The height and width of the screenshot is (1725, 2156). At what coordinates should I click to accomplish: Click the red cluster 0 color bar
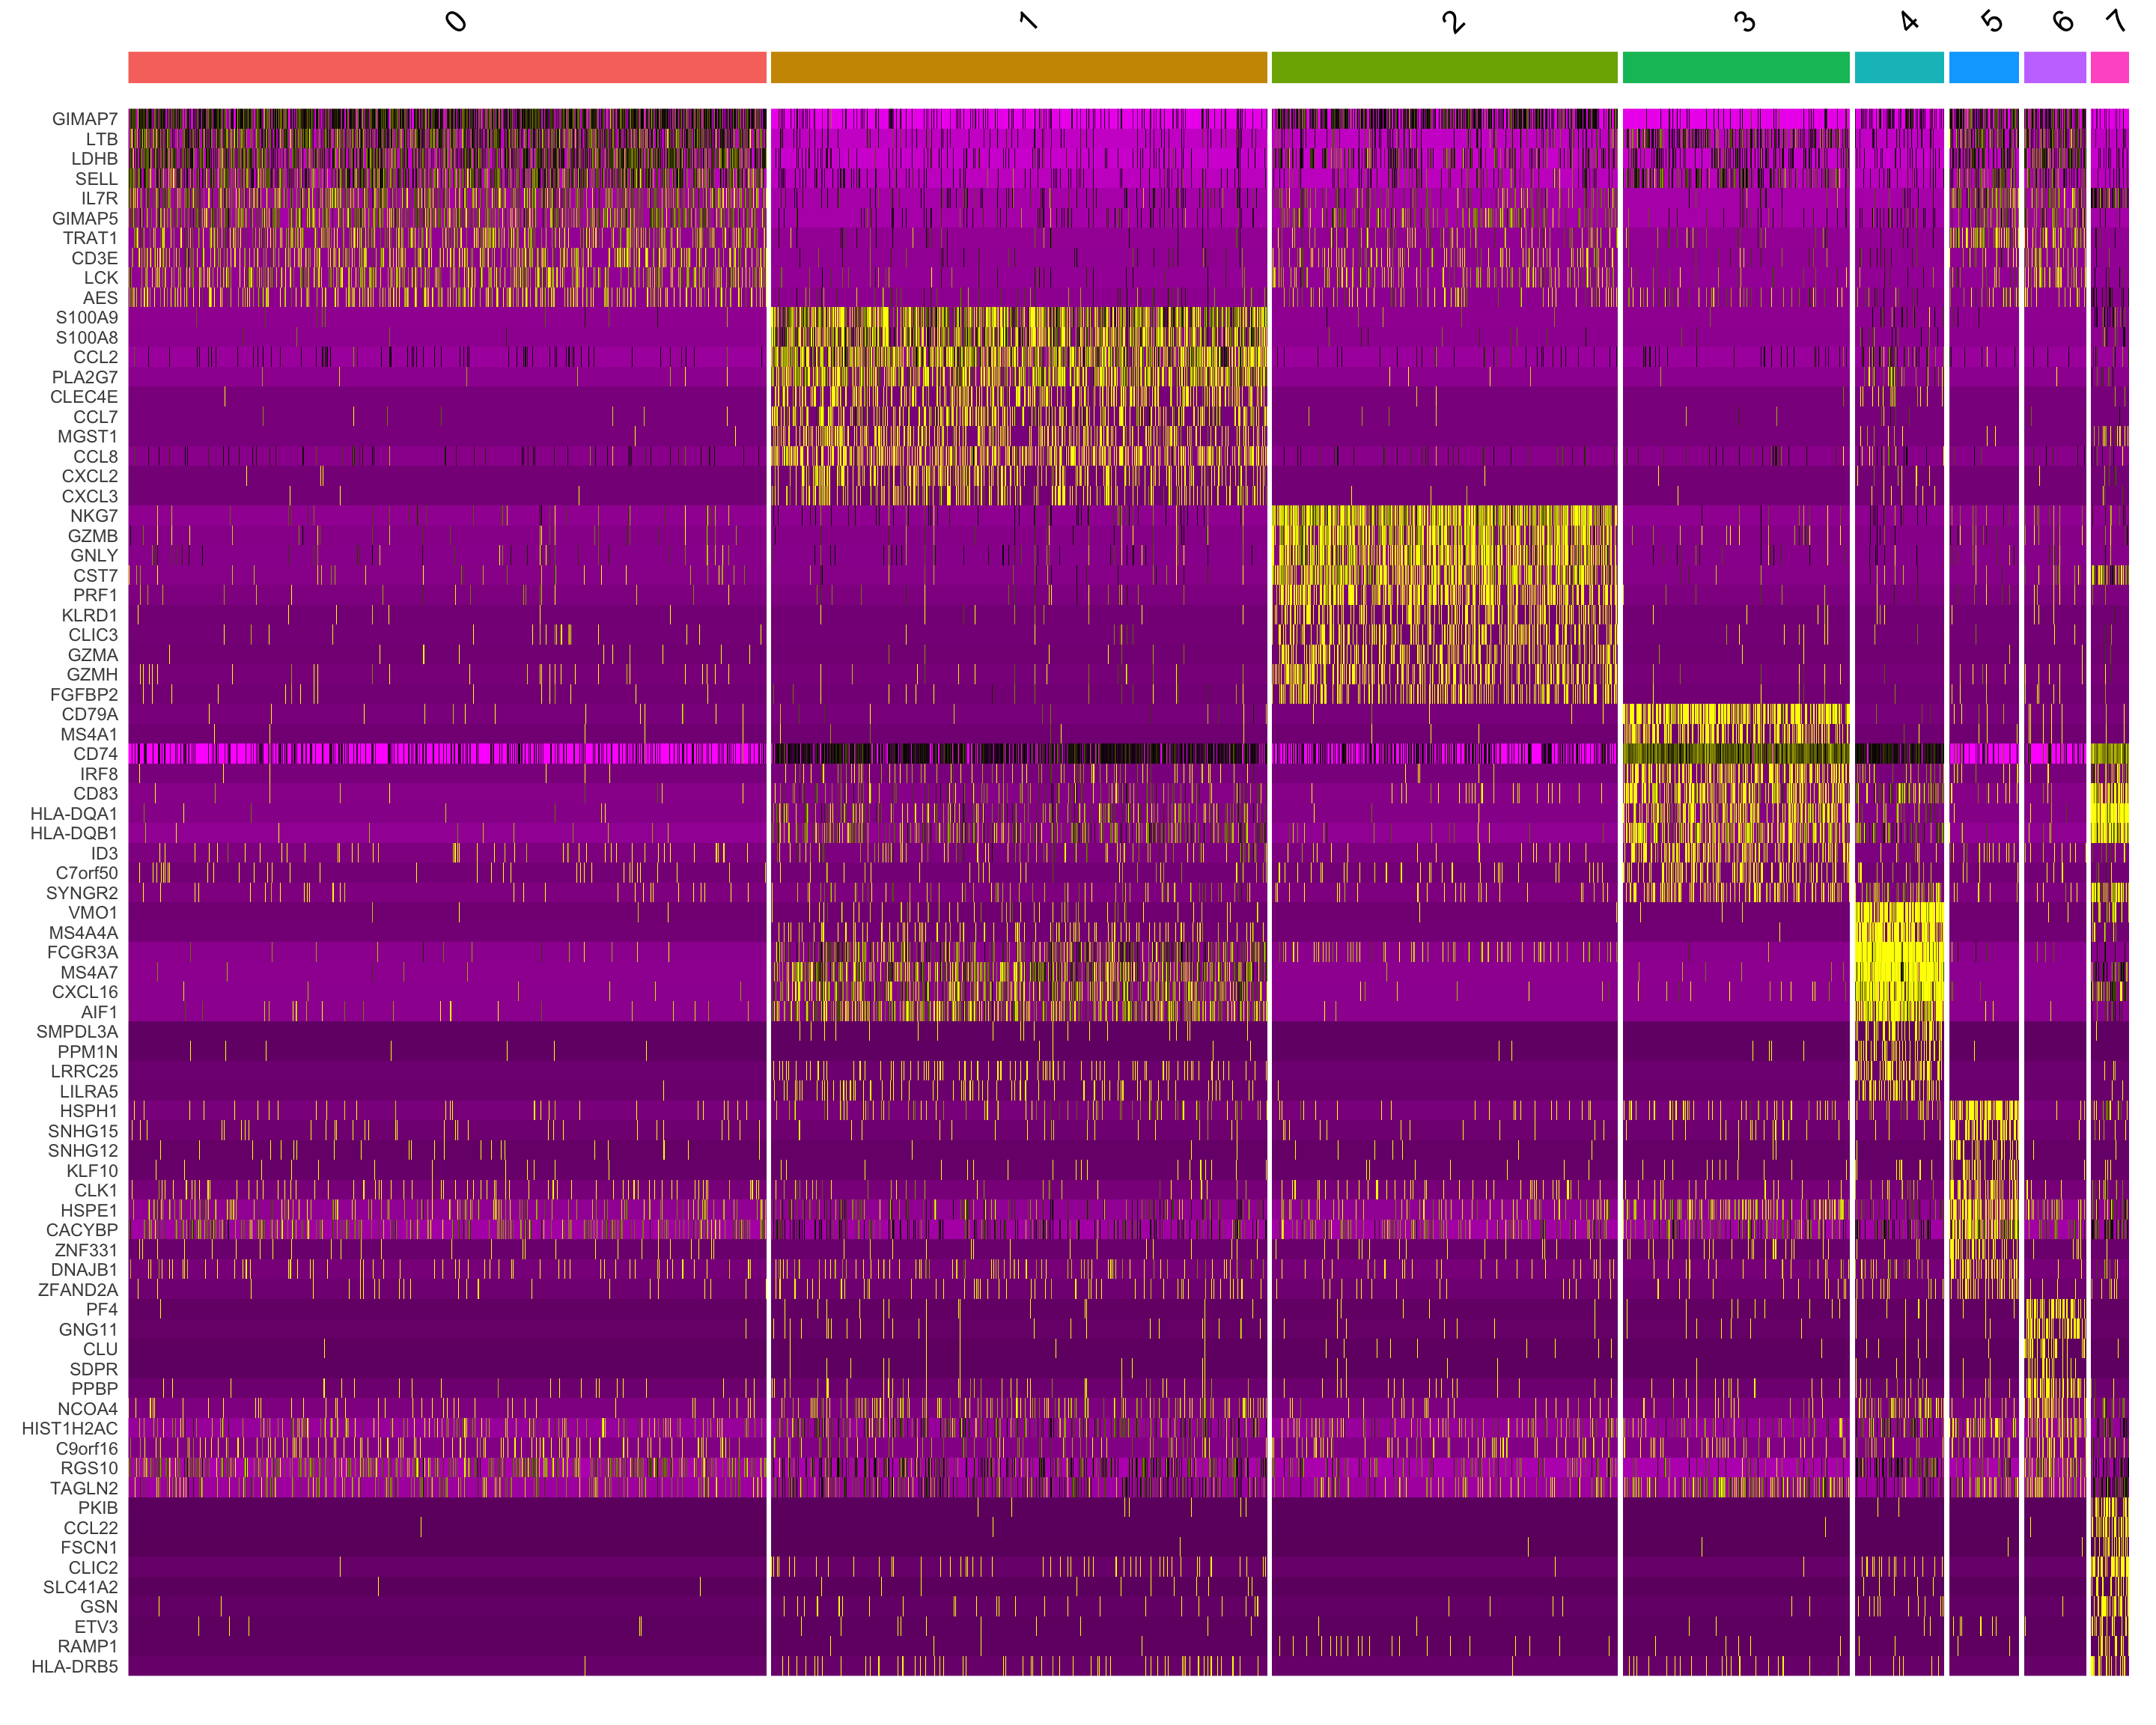[x=447, y=67]
